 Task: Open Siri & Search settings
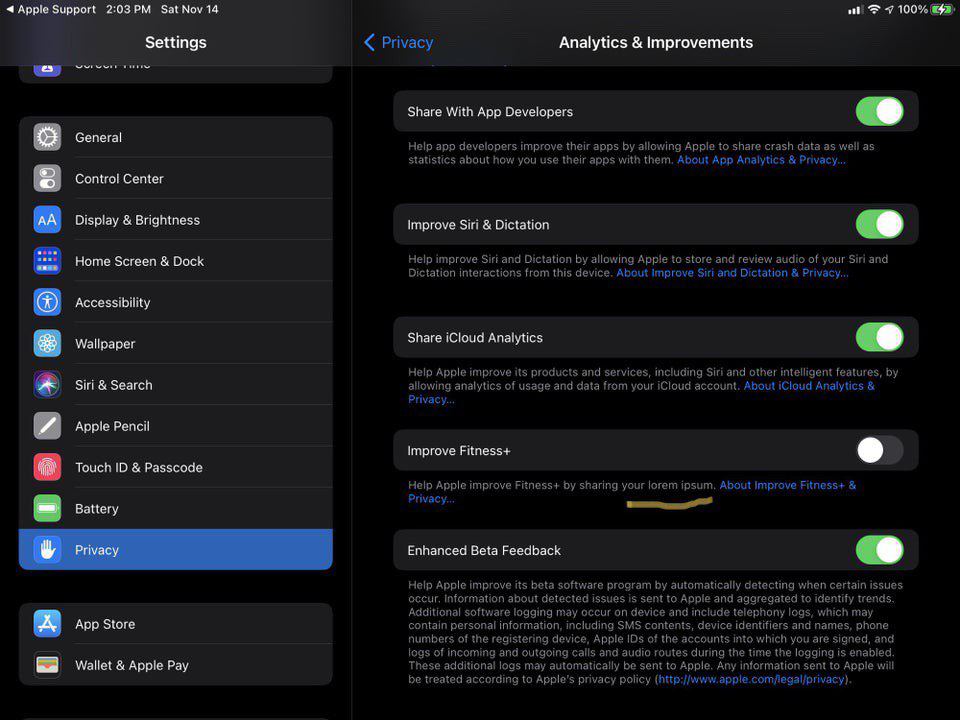point(176,384)
